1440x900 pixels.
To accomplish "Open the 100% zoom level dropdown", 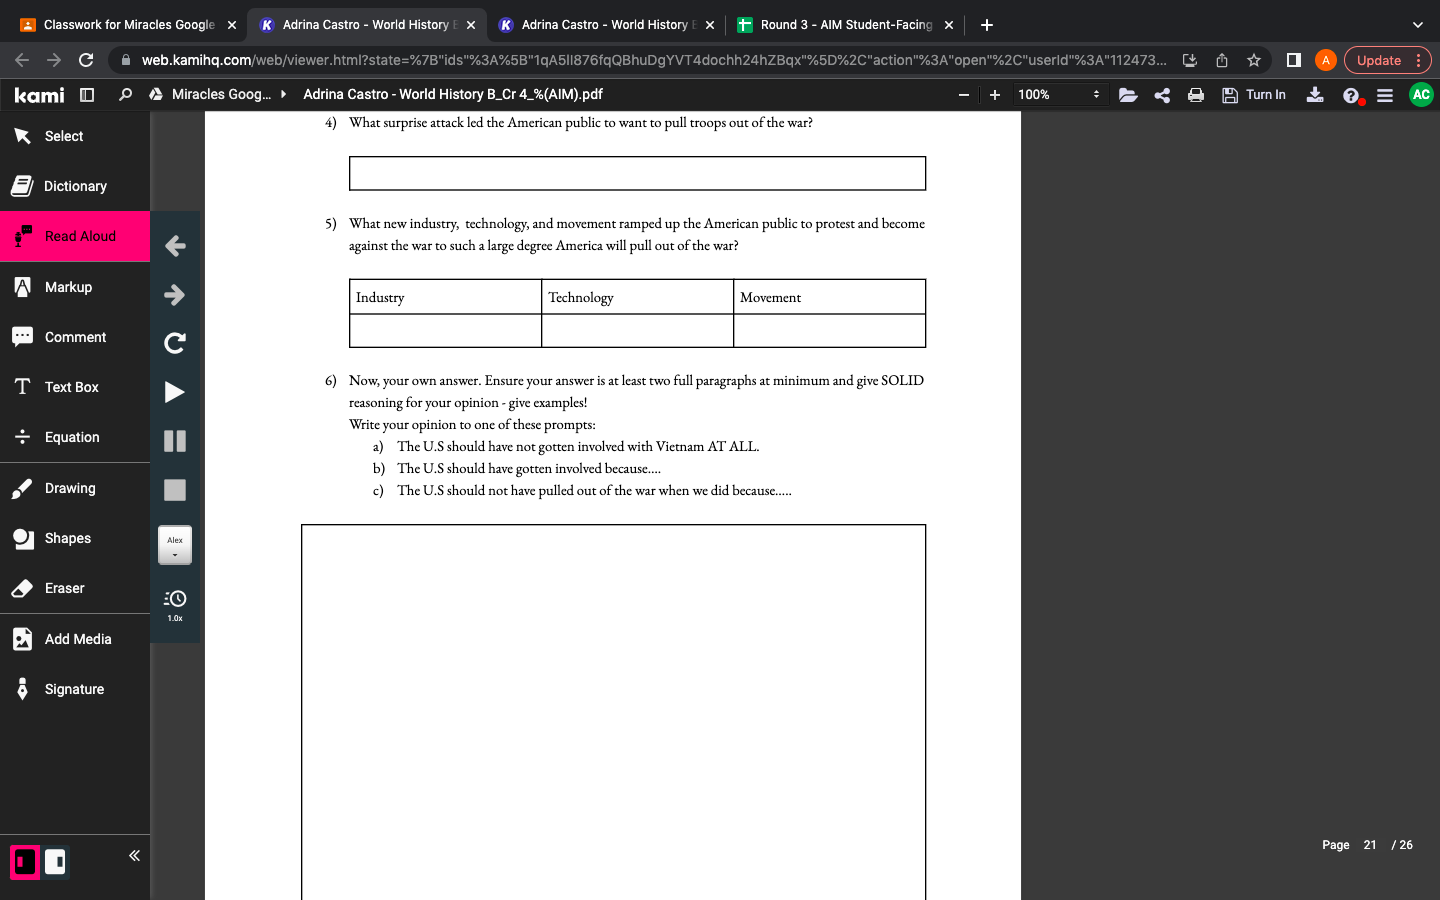I will click(x=1058, y=95).
